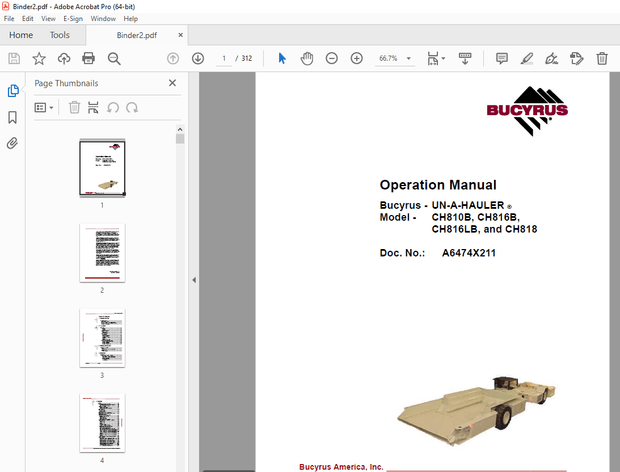The image size is (620, 472).
Task: Collapse the navigation pane with arrow
Action: [194, 280]
